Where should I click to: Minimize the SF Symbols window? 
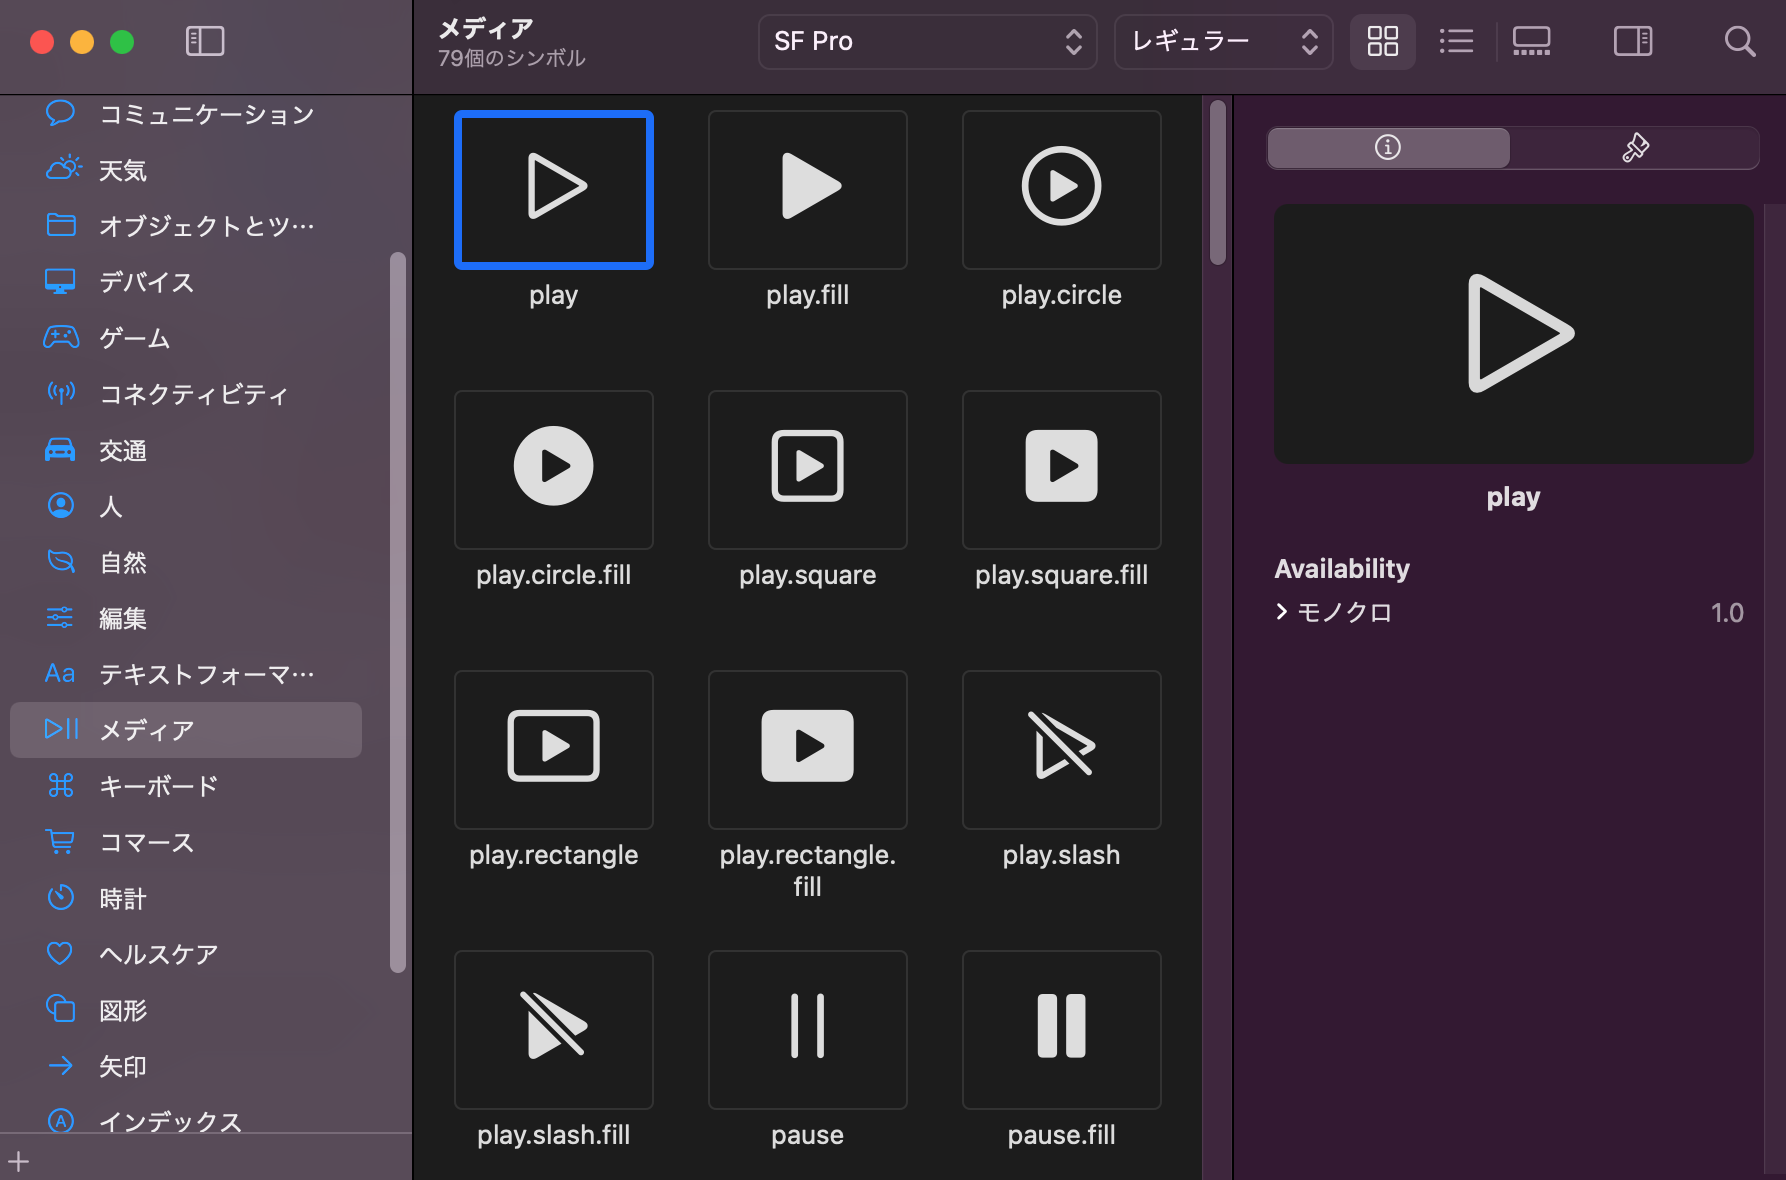[x=82, y=41]
